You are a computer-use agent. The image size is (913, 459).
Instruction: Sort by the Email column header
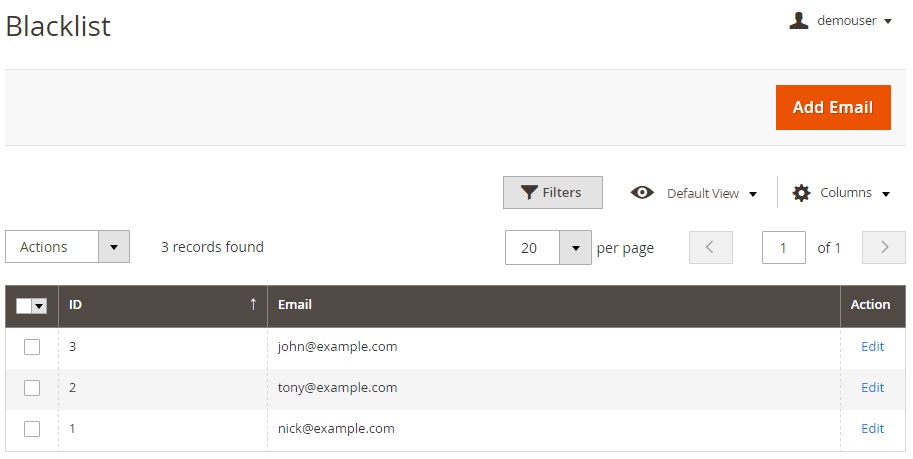click(295, 305)
